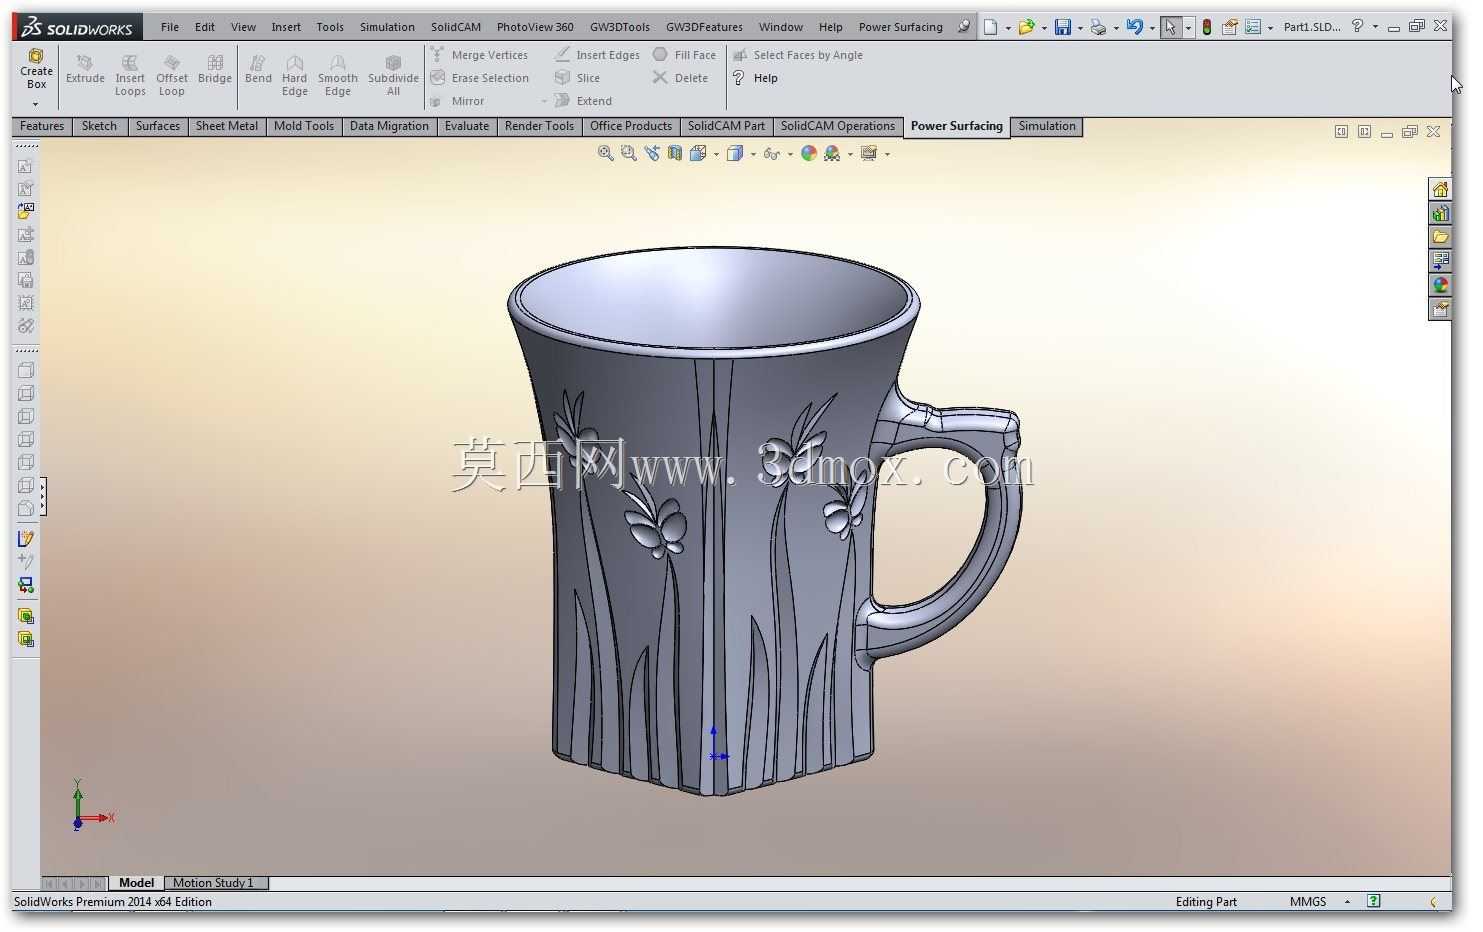Click the Undo icon
Screen dimensions: 1483x932
(1134, 27)
